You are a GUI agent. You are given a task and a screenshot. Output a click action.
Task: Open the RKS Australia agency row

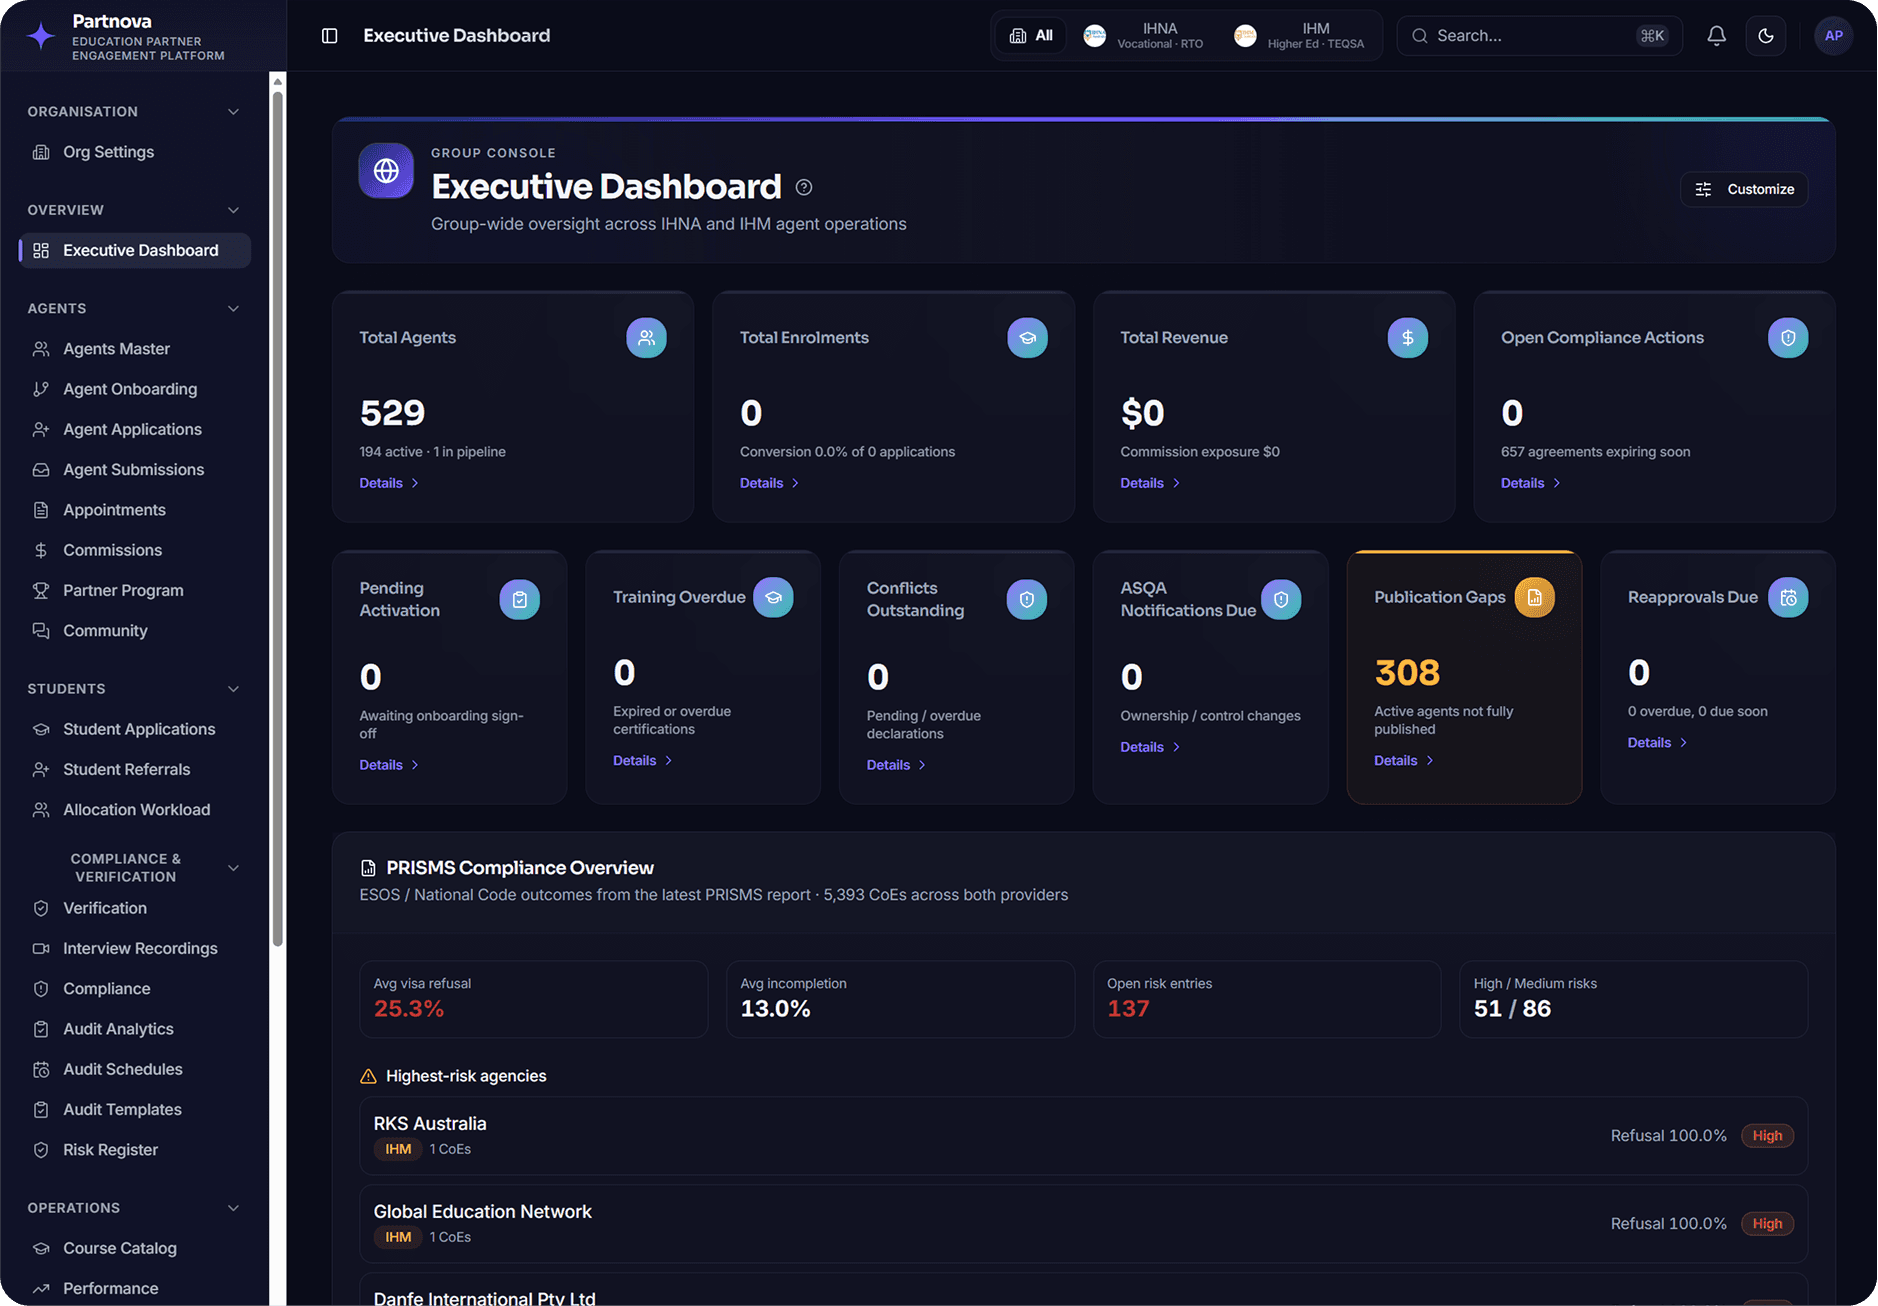pyautogui.click(x=1084, y=1136)
